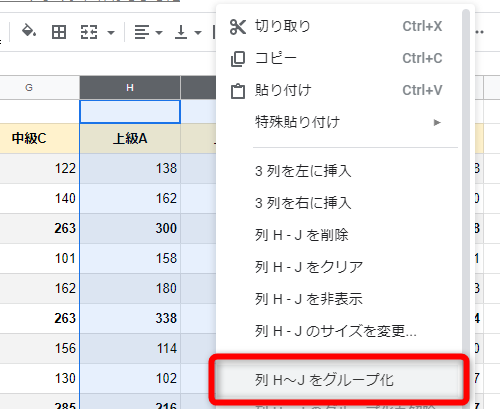Expand the 特殊貼り付け submenu arrow

tap(437, 123)
